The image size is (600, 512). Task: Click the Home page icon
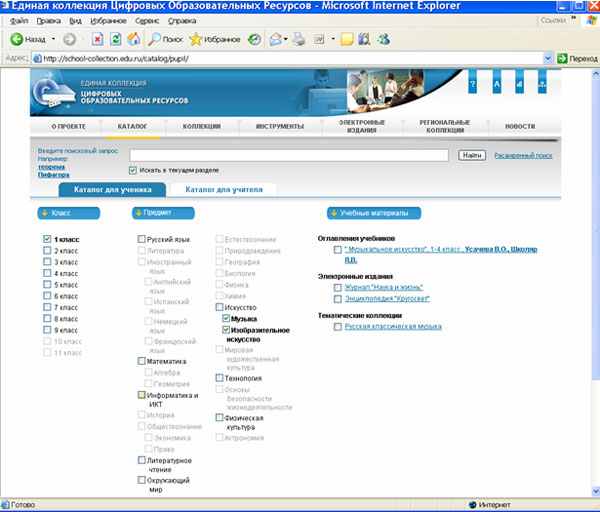pos(133,40)
